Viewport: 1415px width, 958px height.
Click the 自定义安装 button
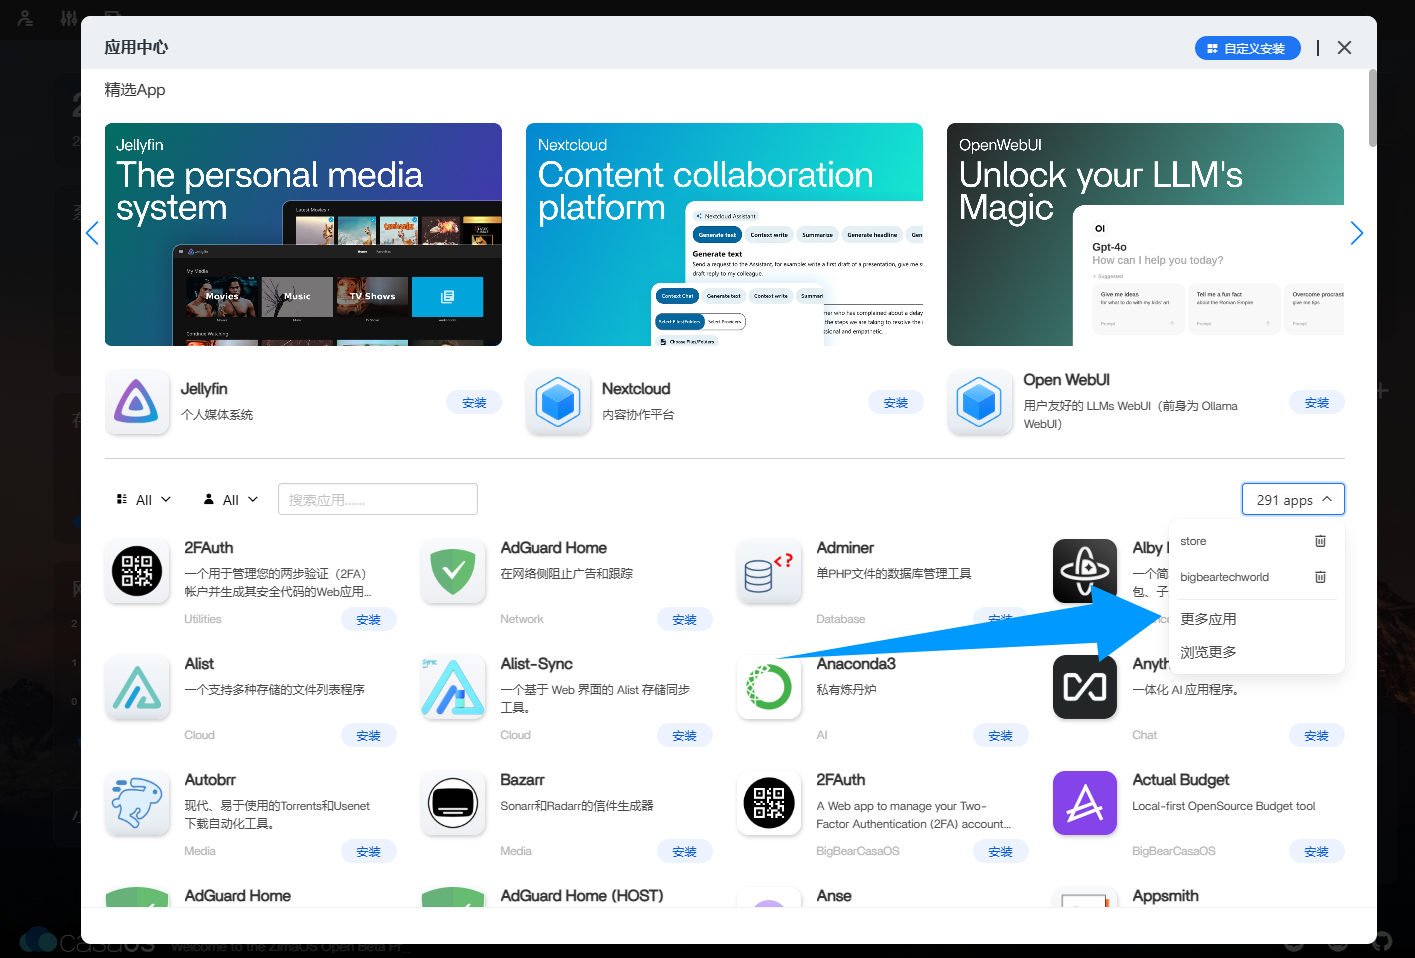pos(1247,48)
